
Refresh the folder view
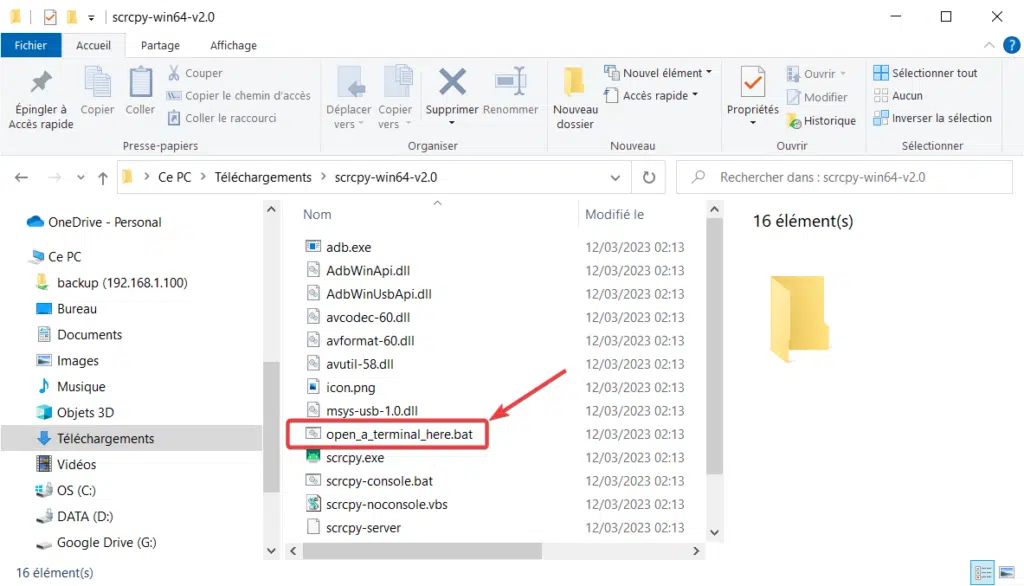pyautogui.click(x=648, y=177)
